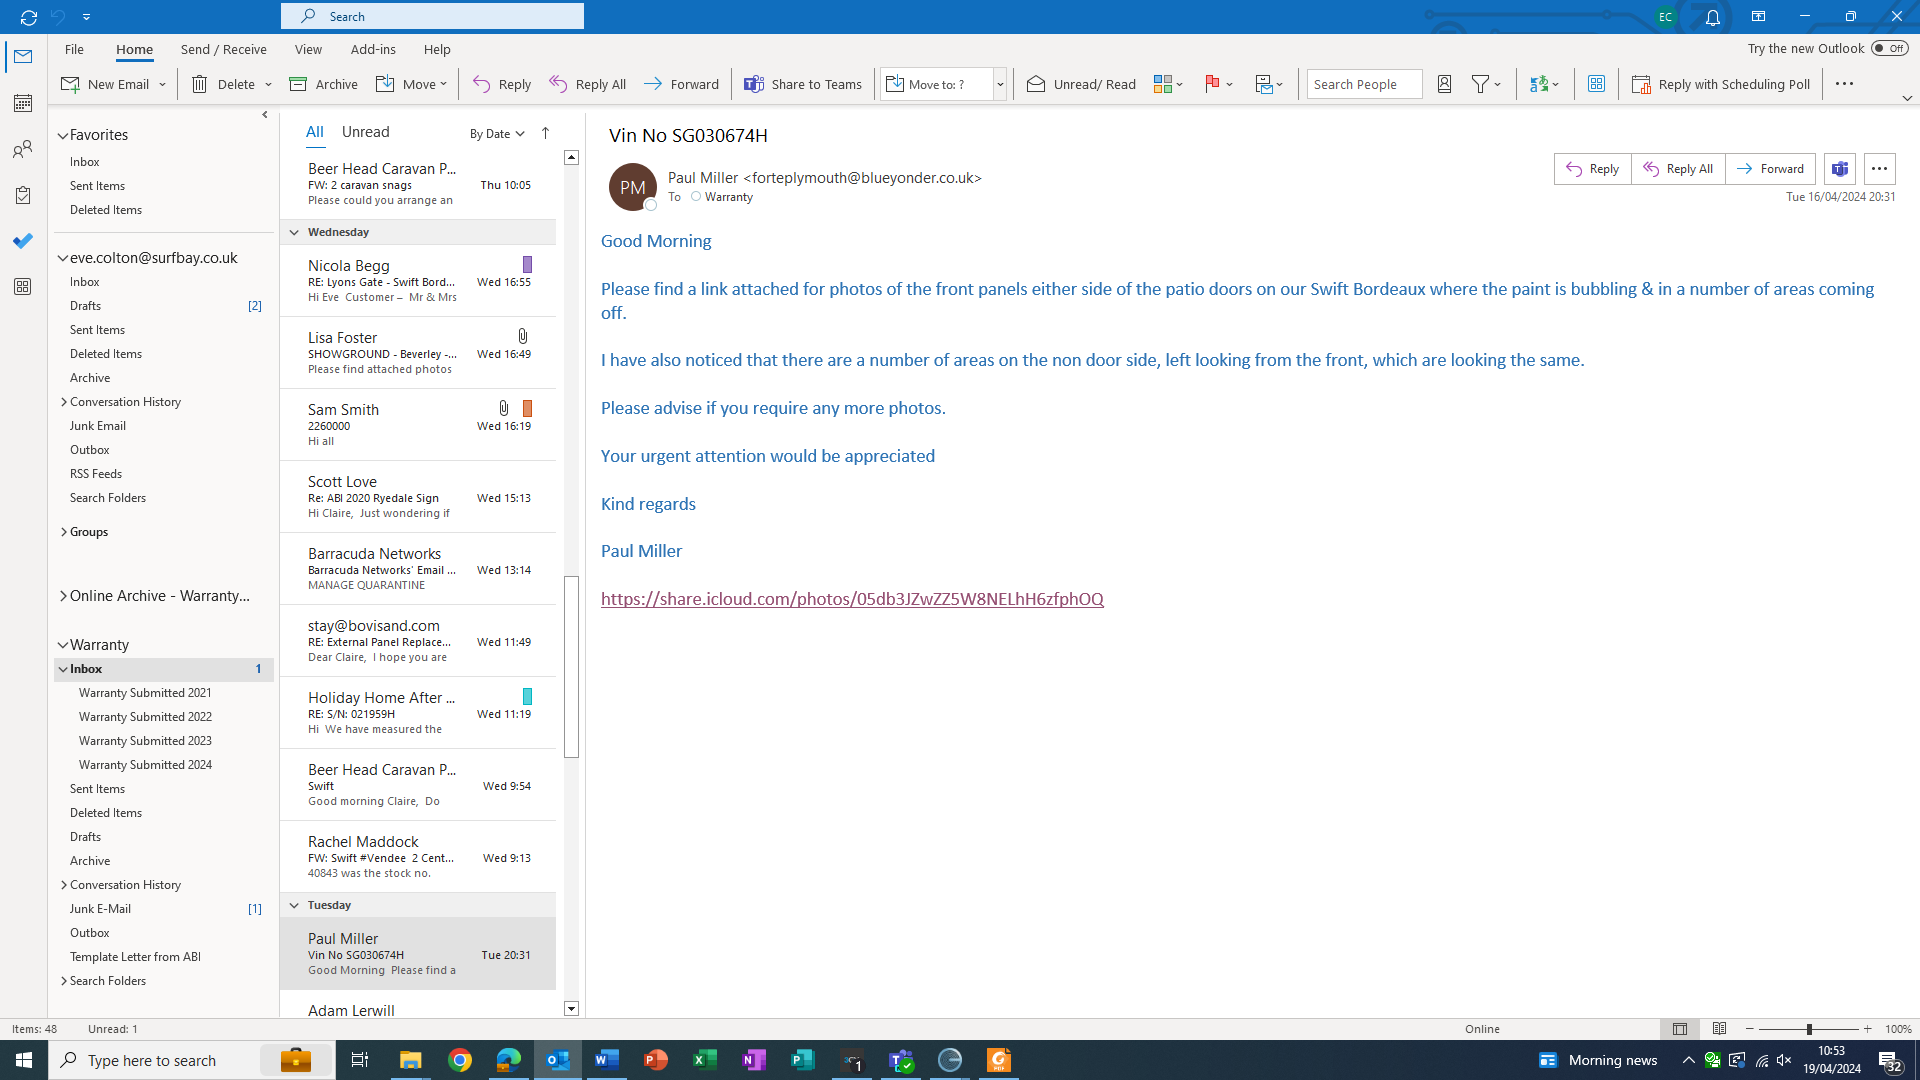
Task: Open the Calendar view in sidebar
Action: (x=22, y=103)
